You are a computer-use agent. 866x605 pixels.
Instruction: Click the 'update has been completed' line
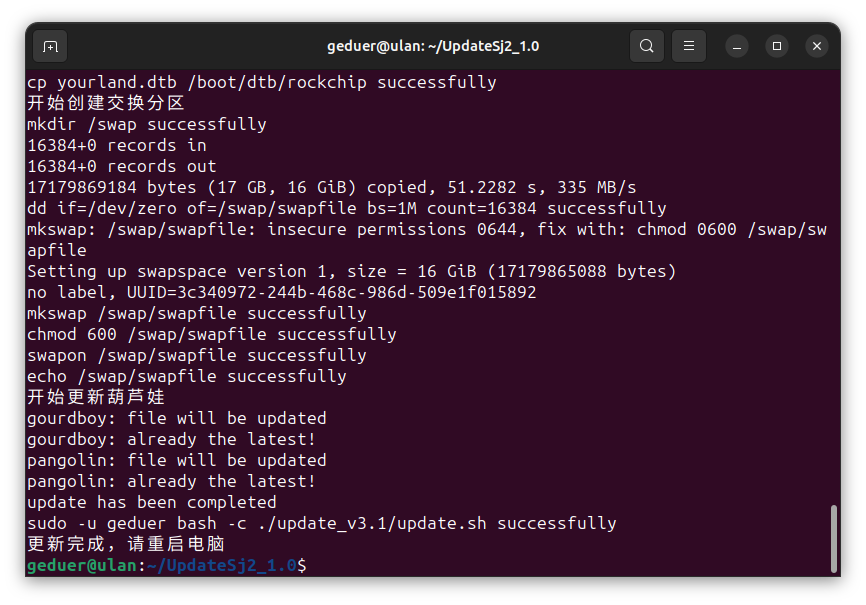[x=152, y=502]
